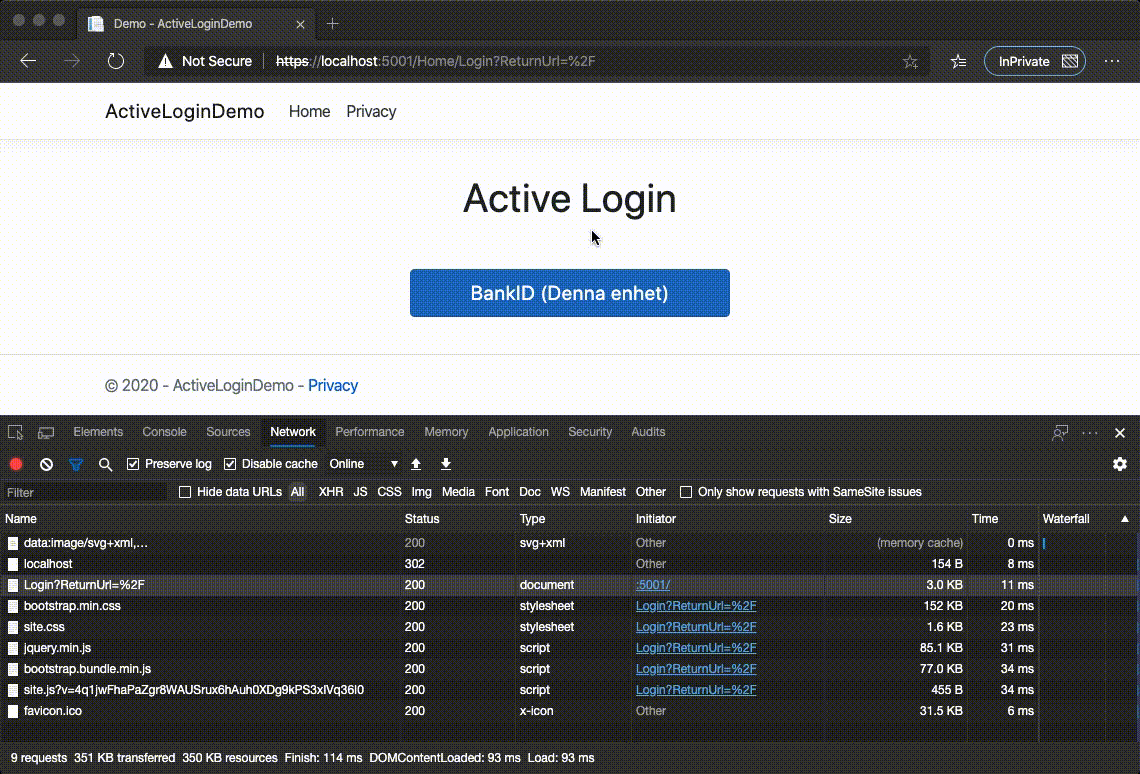Switch to the Audits tab
Screen dimensions: 1140x774
[648, 432]
